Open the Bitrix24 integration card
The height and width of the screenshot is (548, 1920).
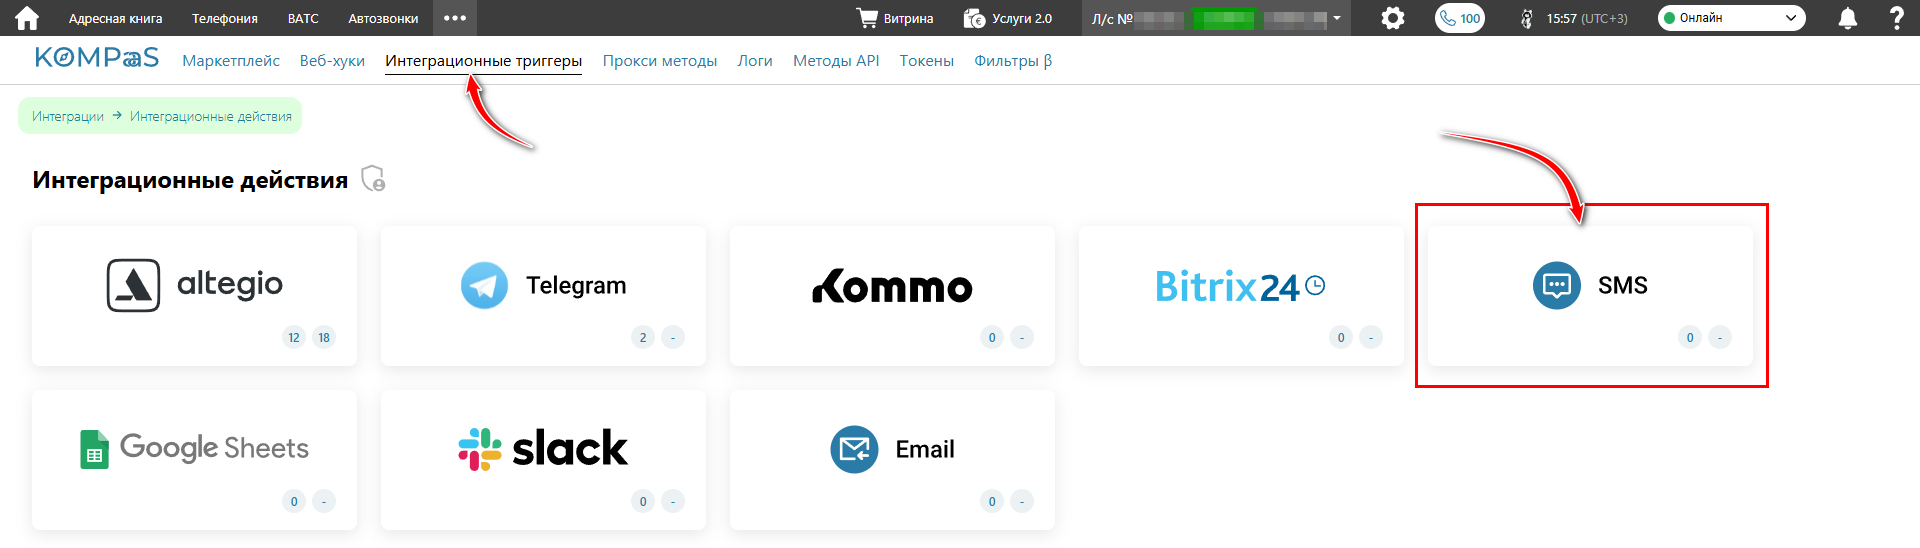click(x=1241, y=296)
